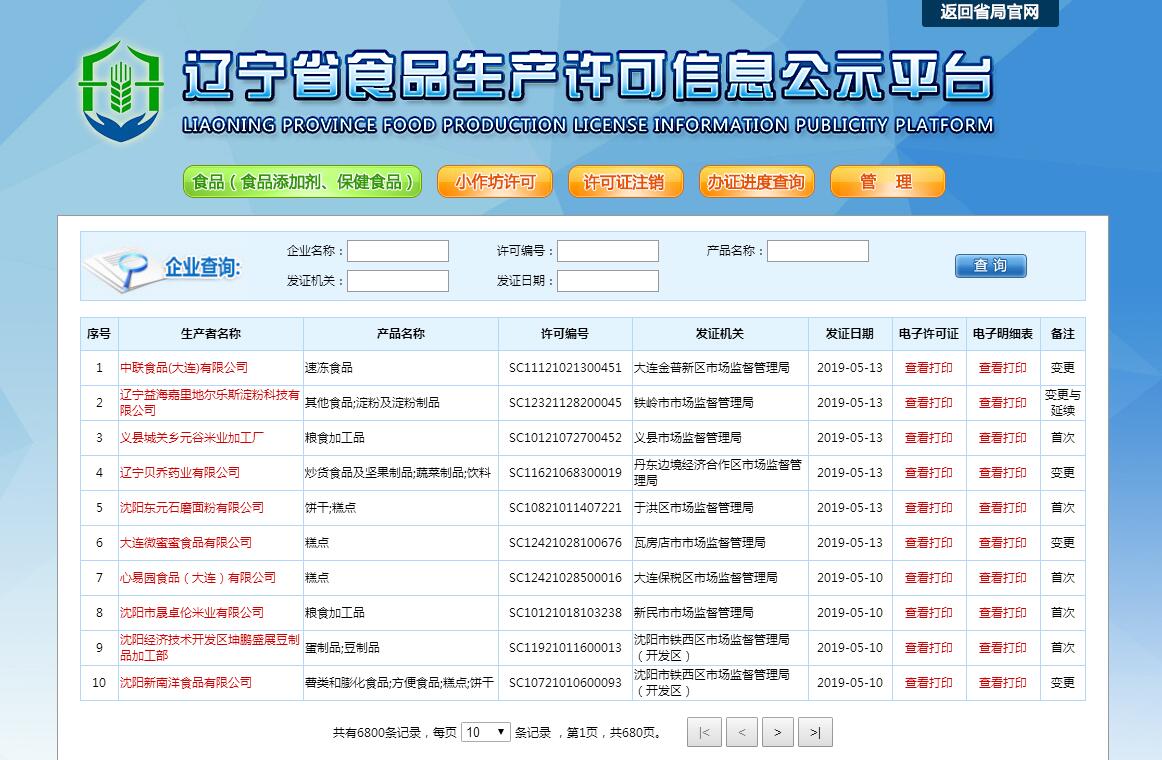The width and height of the screenshot is (1162, 760).
Task: Click the 查询 search button
Action: point(990,266)
